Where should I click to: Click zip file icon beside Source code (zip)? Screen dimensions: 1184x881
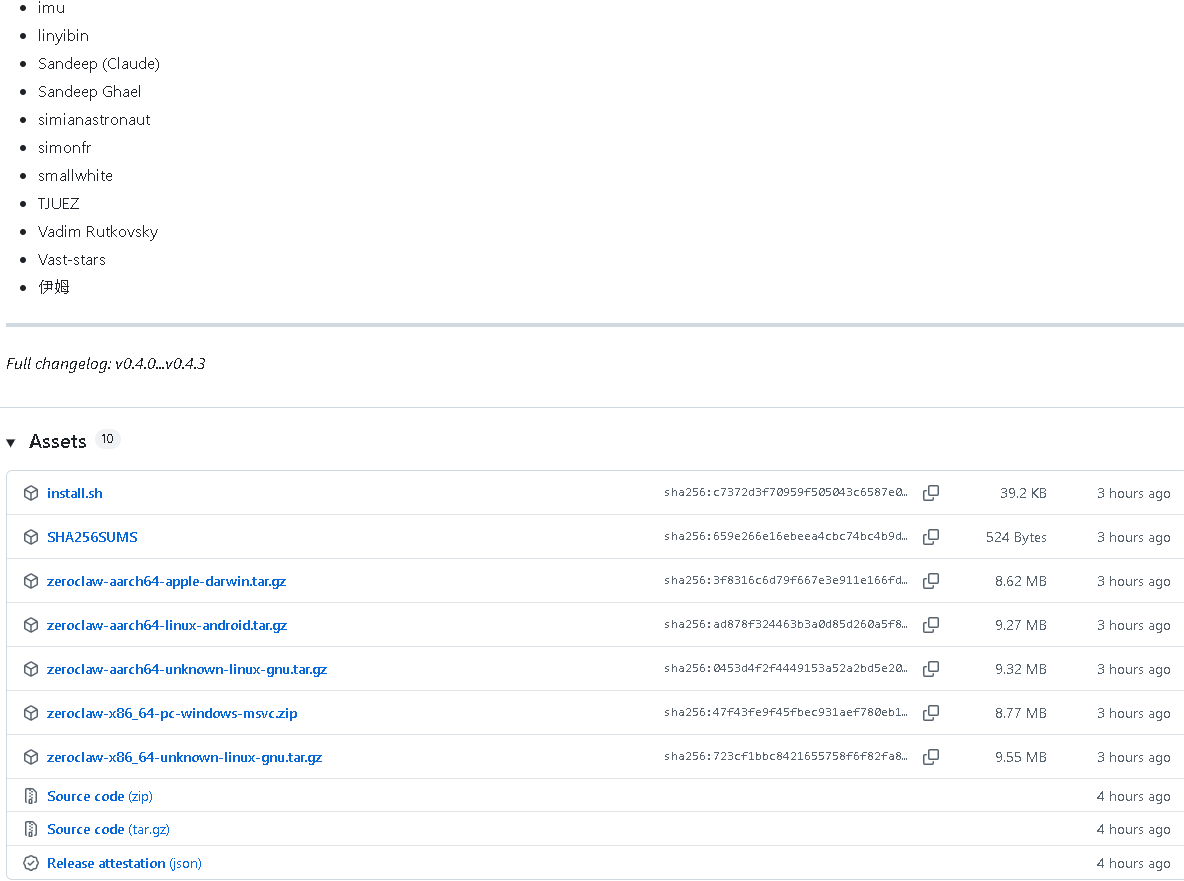coord(31,796)
